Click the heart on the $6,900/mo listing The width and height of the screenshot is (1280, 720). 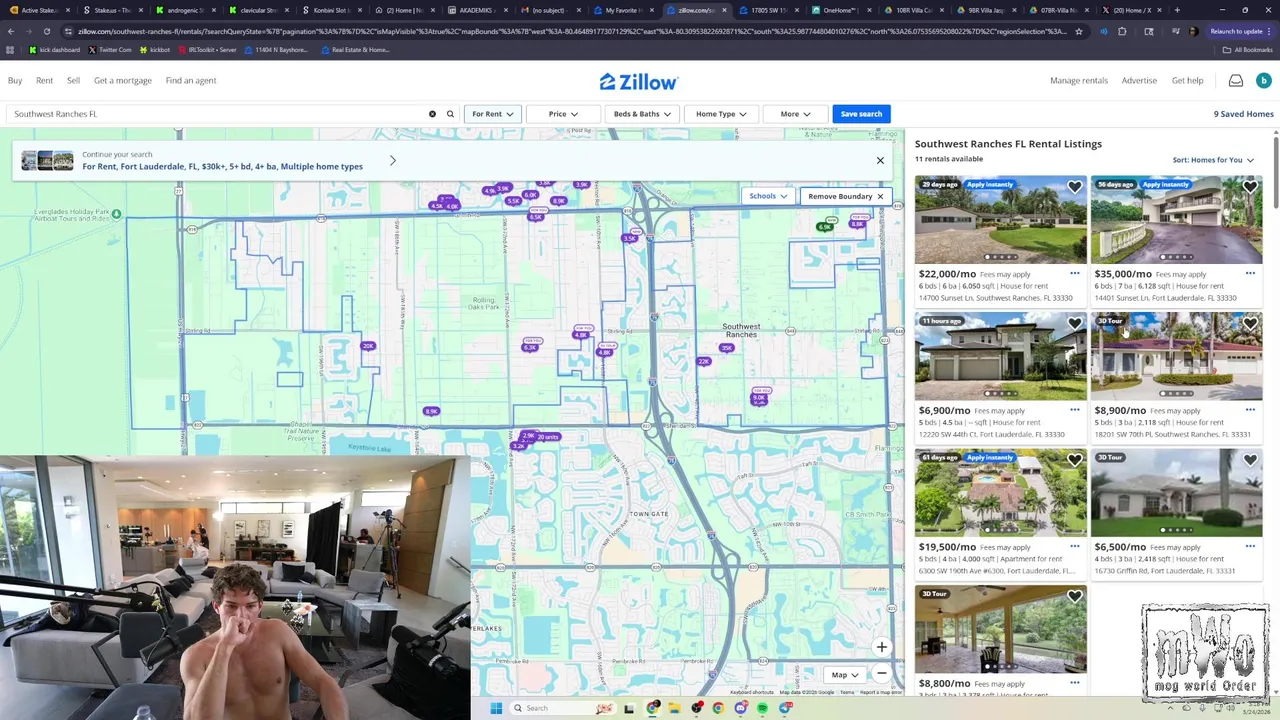[x=1074, y=324]
